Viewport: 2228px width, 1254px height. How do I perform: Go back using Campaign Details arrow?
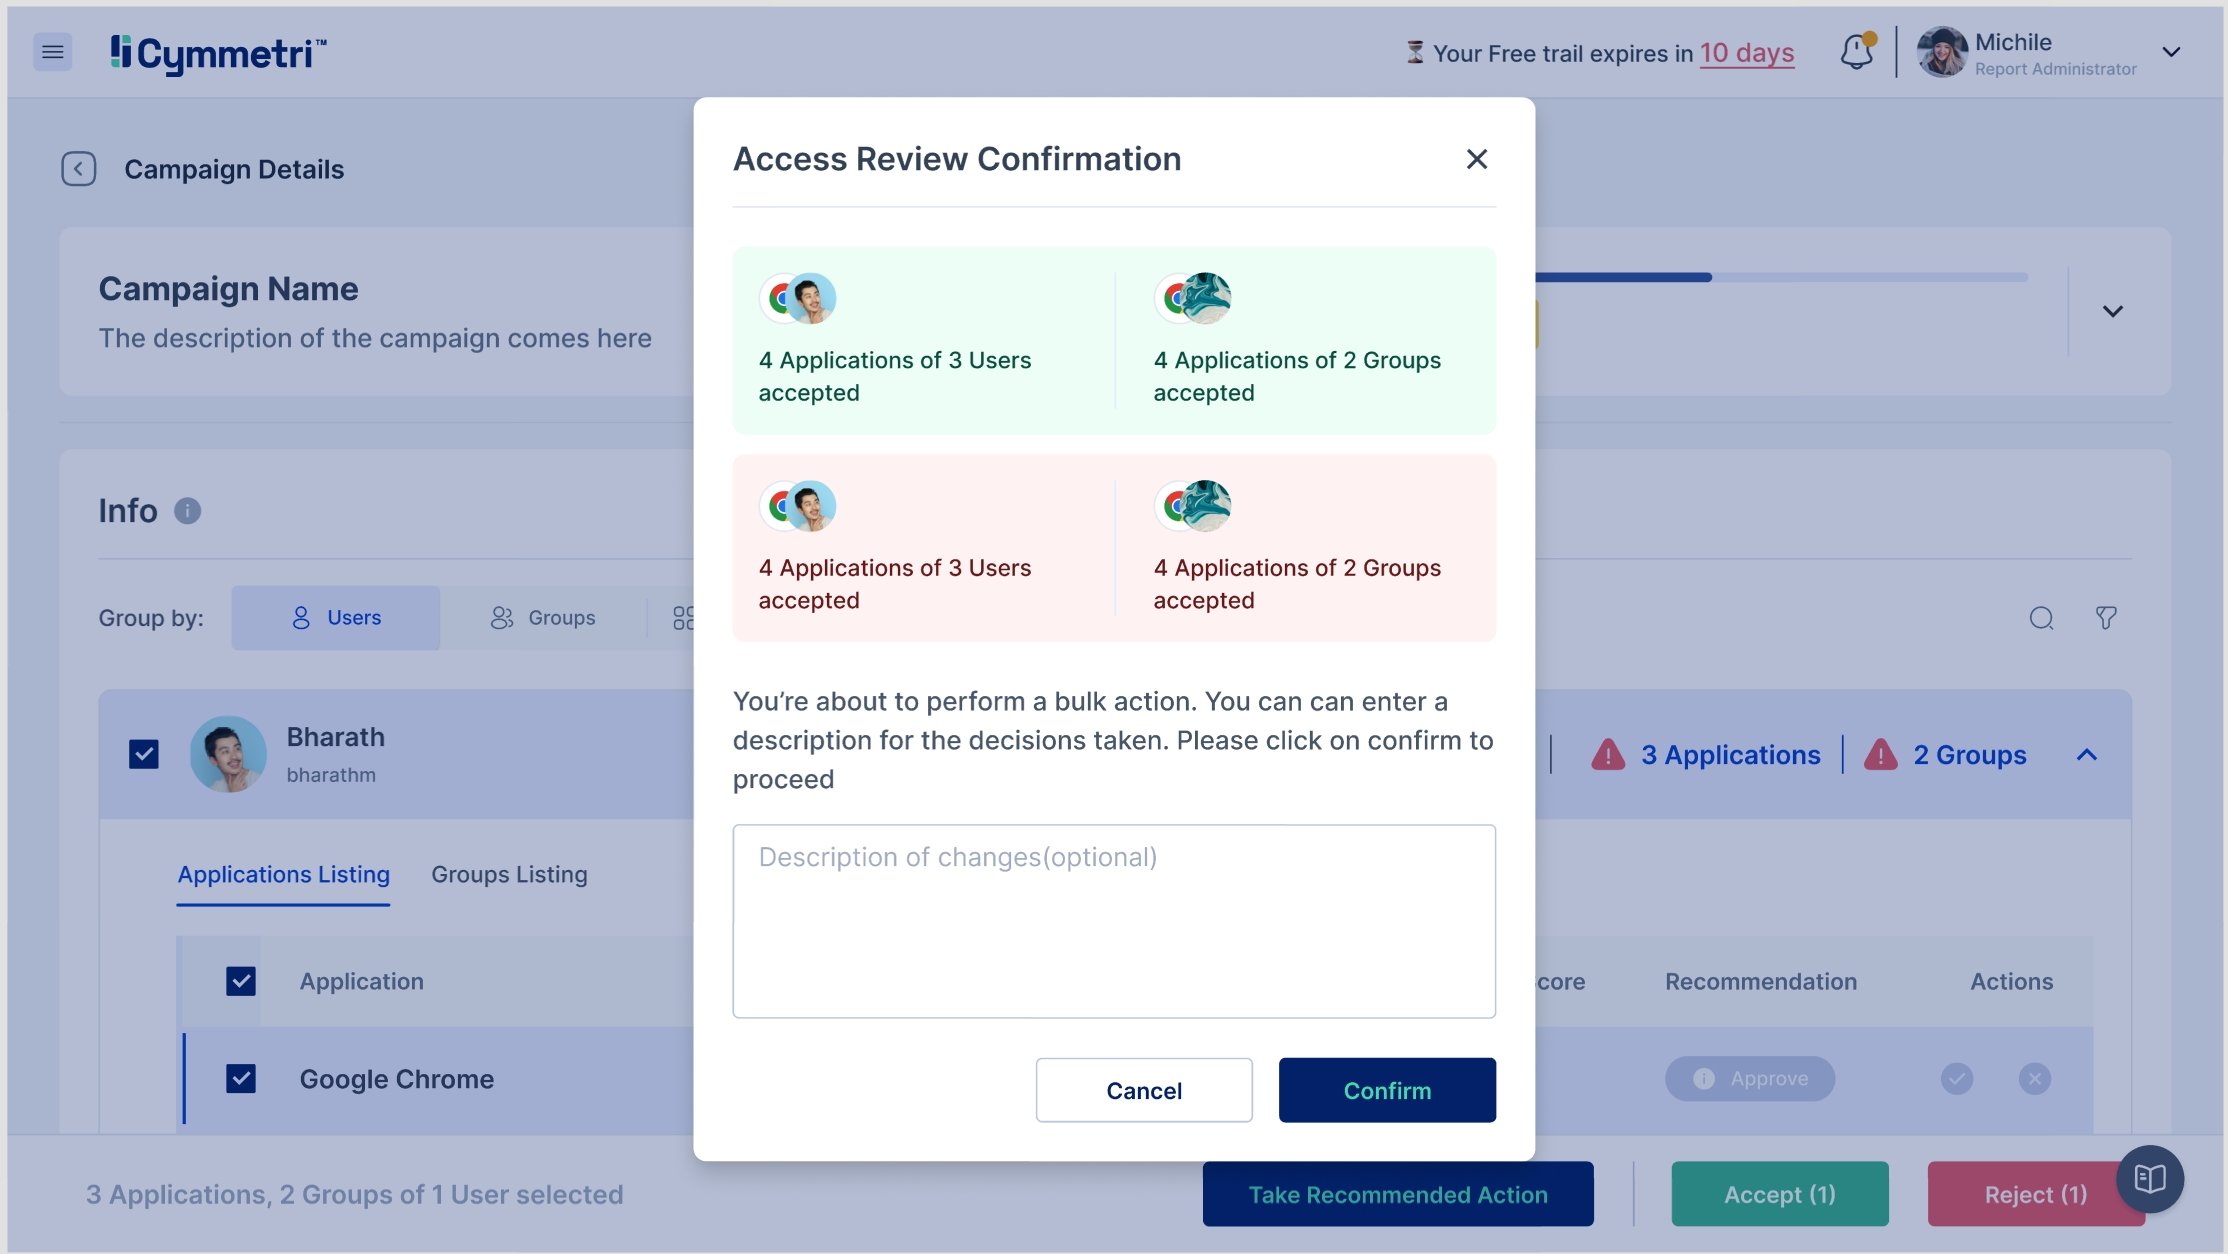click(79, 169)
